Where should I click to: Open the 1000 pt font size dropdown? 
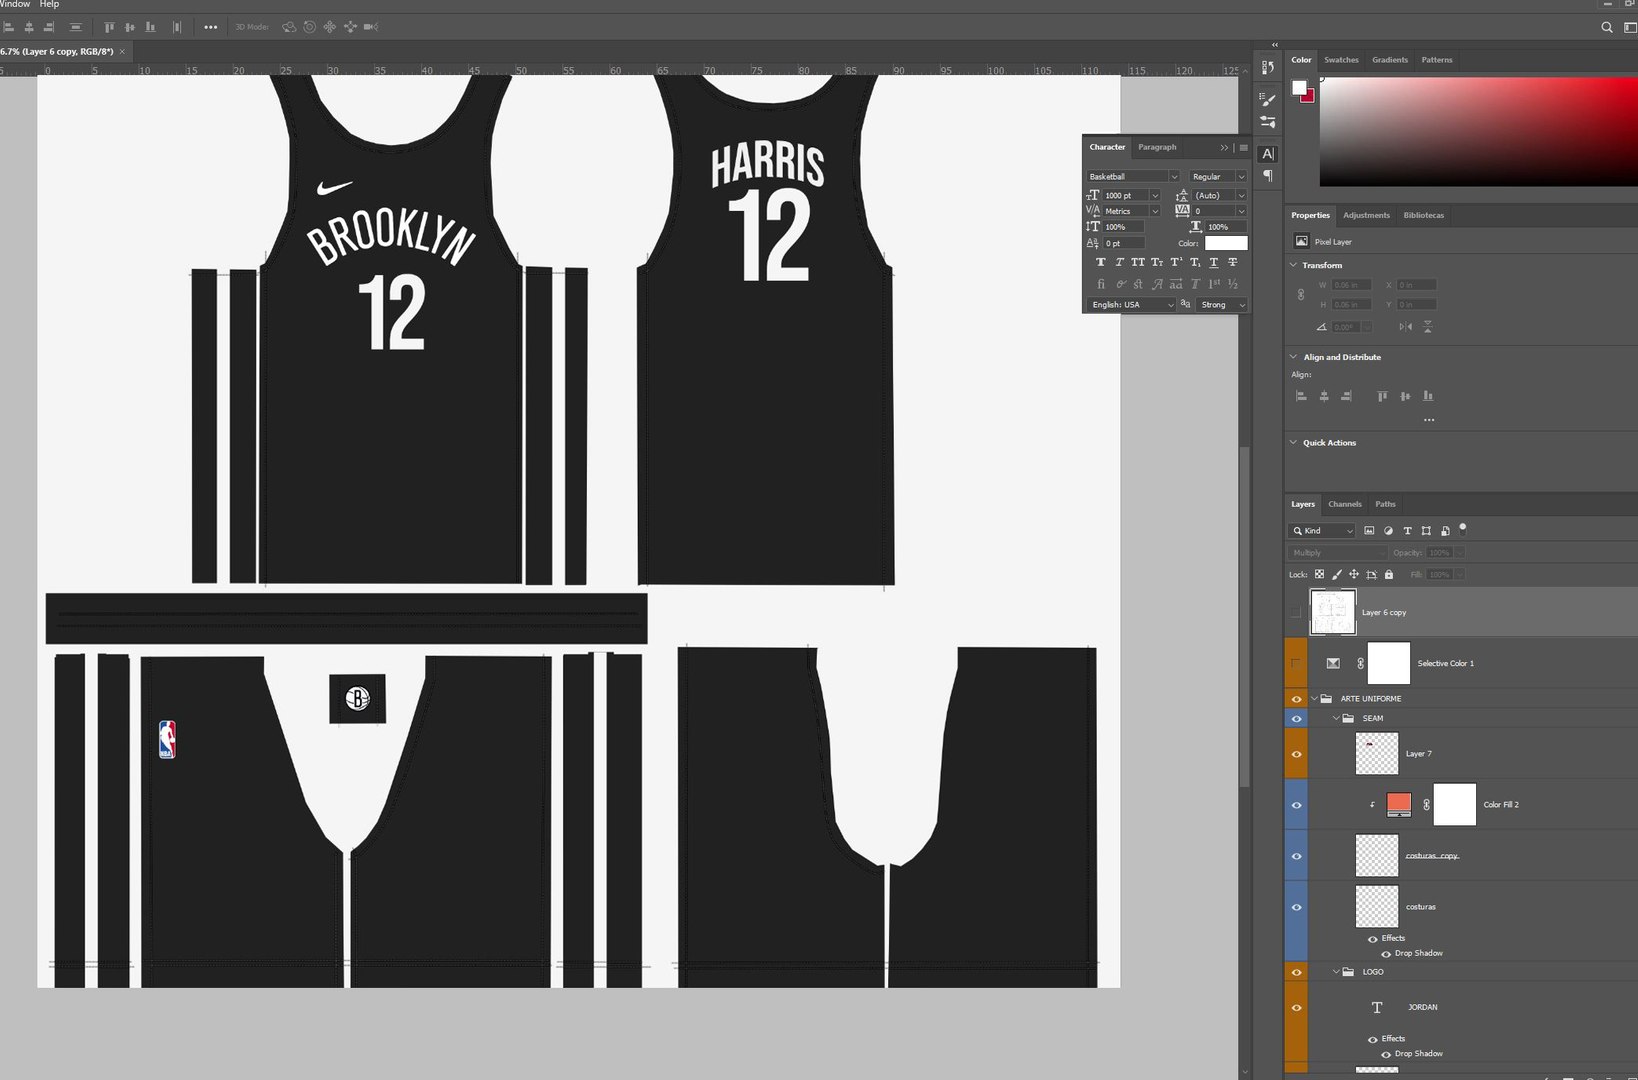point(1155,196)
